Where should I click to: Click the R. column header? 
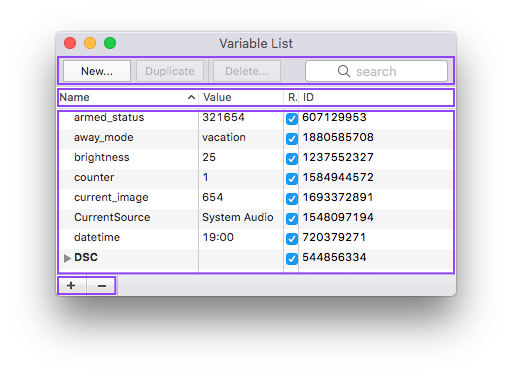pyautogui.click(x=292, y=97)
